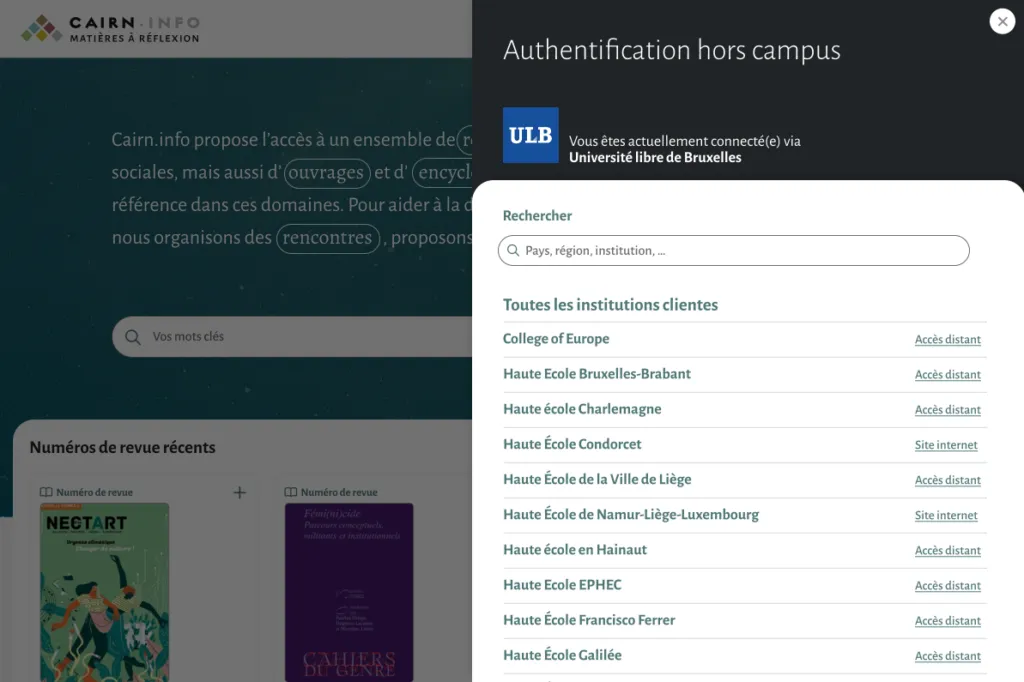This screenshot has height=682, width=1024.
Task: Click the rencontres pill link
Action: tap(327, 238)
